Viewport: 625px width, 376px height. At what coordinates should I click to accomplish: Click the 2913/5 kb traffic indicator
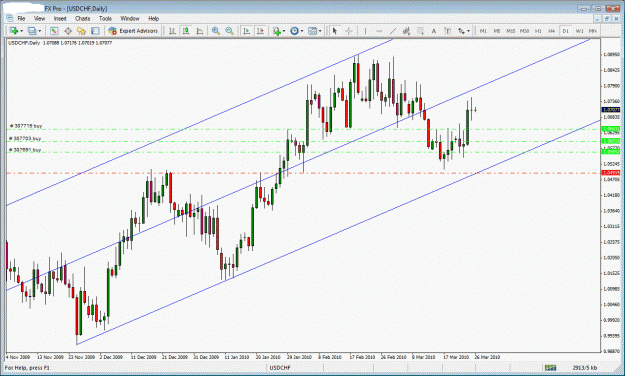point(585,367)
